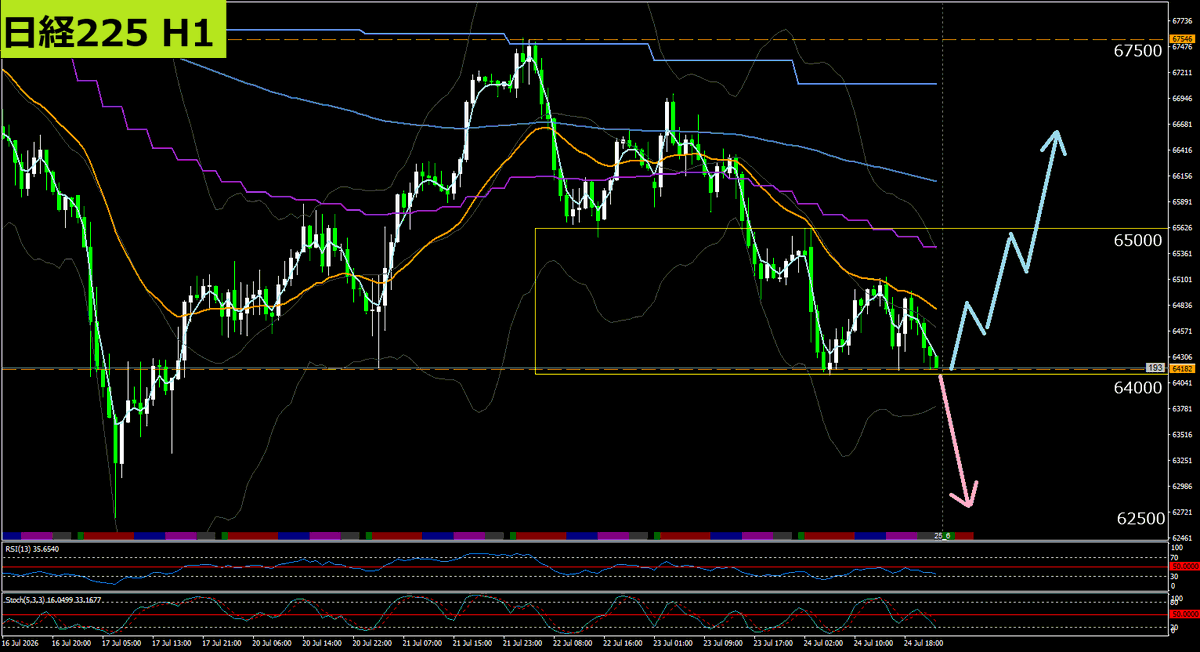This screenshot has width=1200, height=652.
Task: Click the 16 Jul 2026 date label
Action: (21, 644)
